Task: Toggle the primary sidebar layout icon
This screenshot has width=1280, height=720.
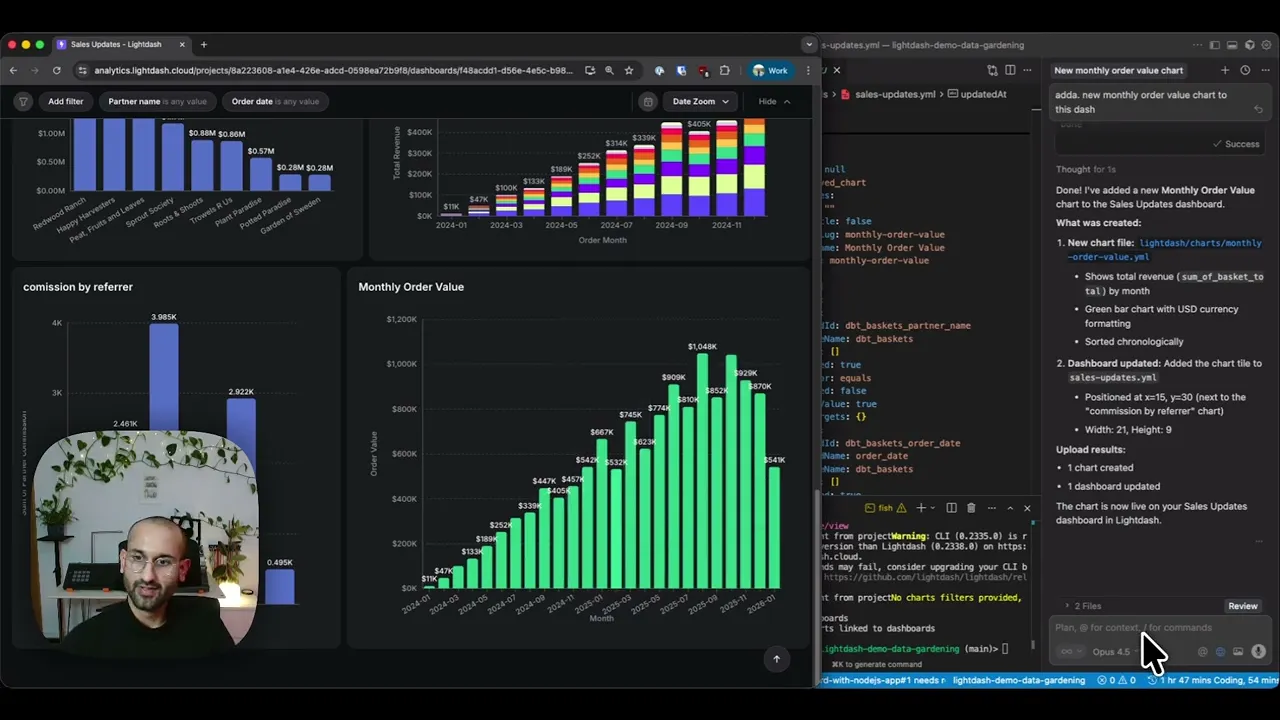Action: [1215, 45]
